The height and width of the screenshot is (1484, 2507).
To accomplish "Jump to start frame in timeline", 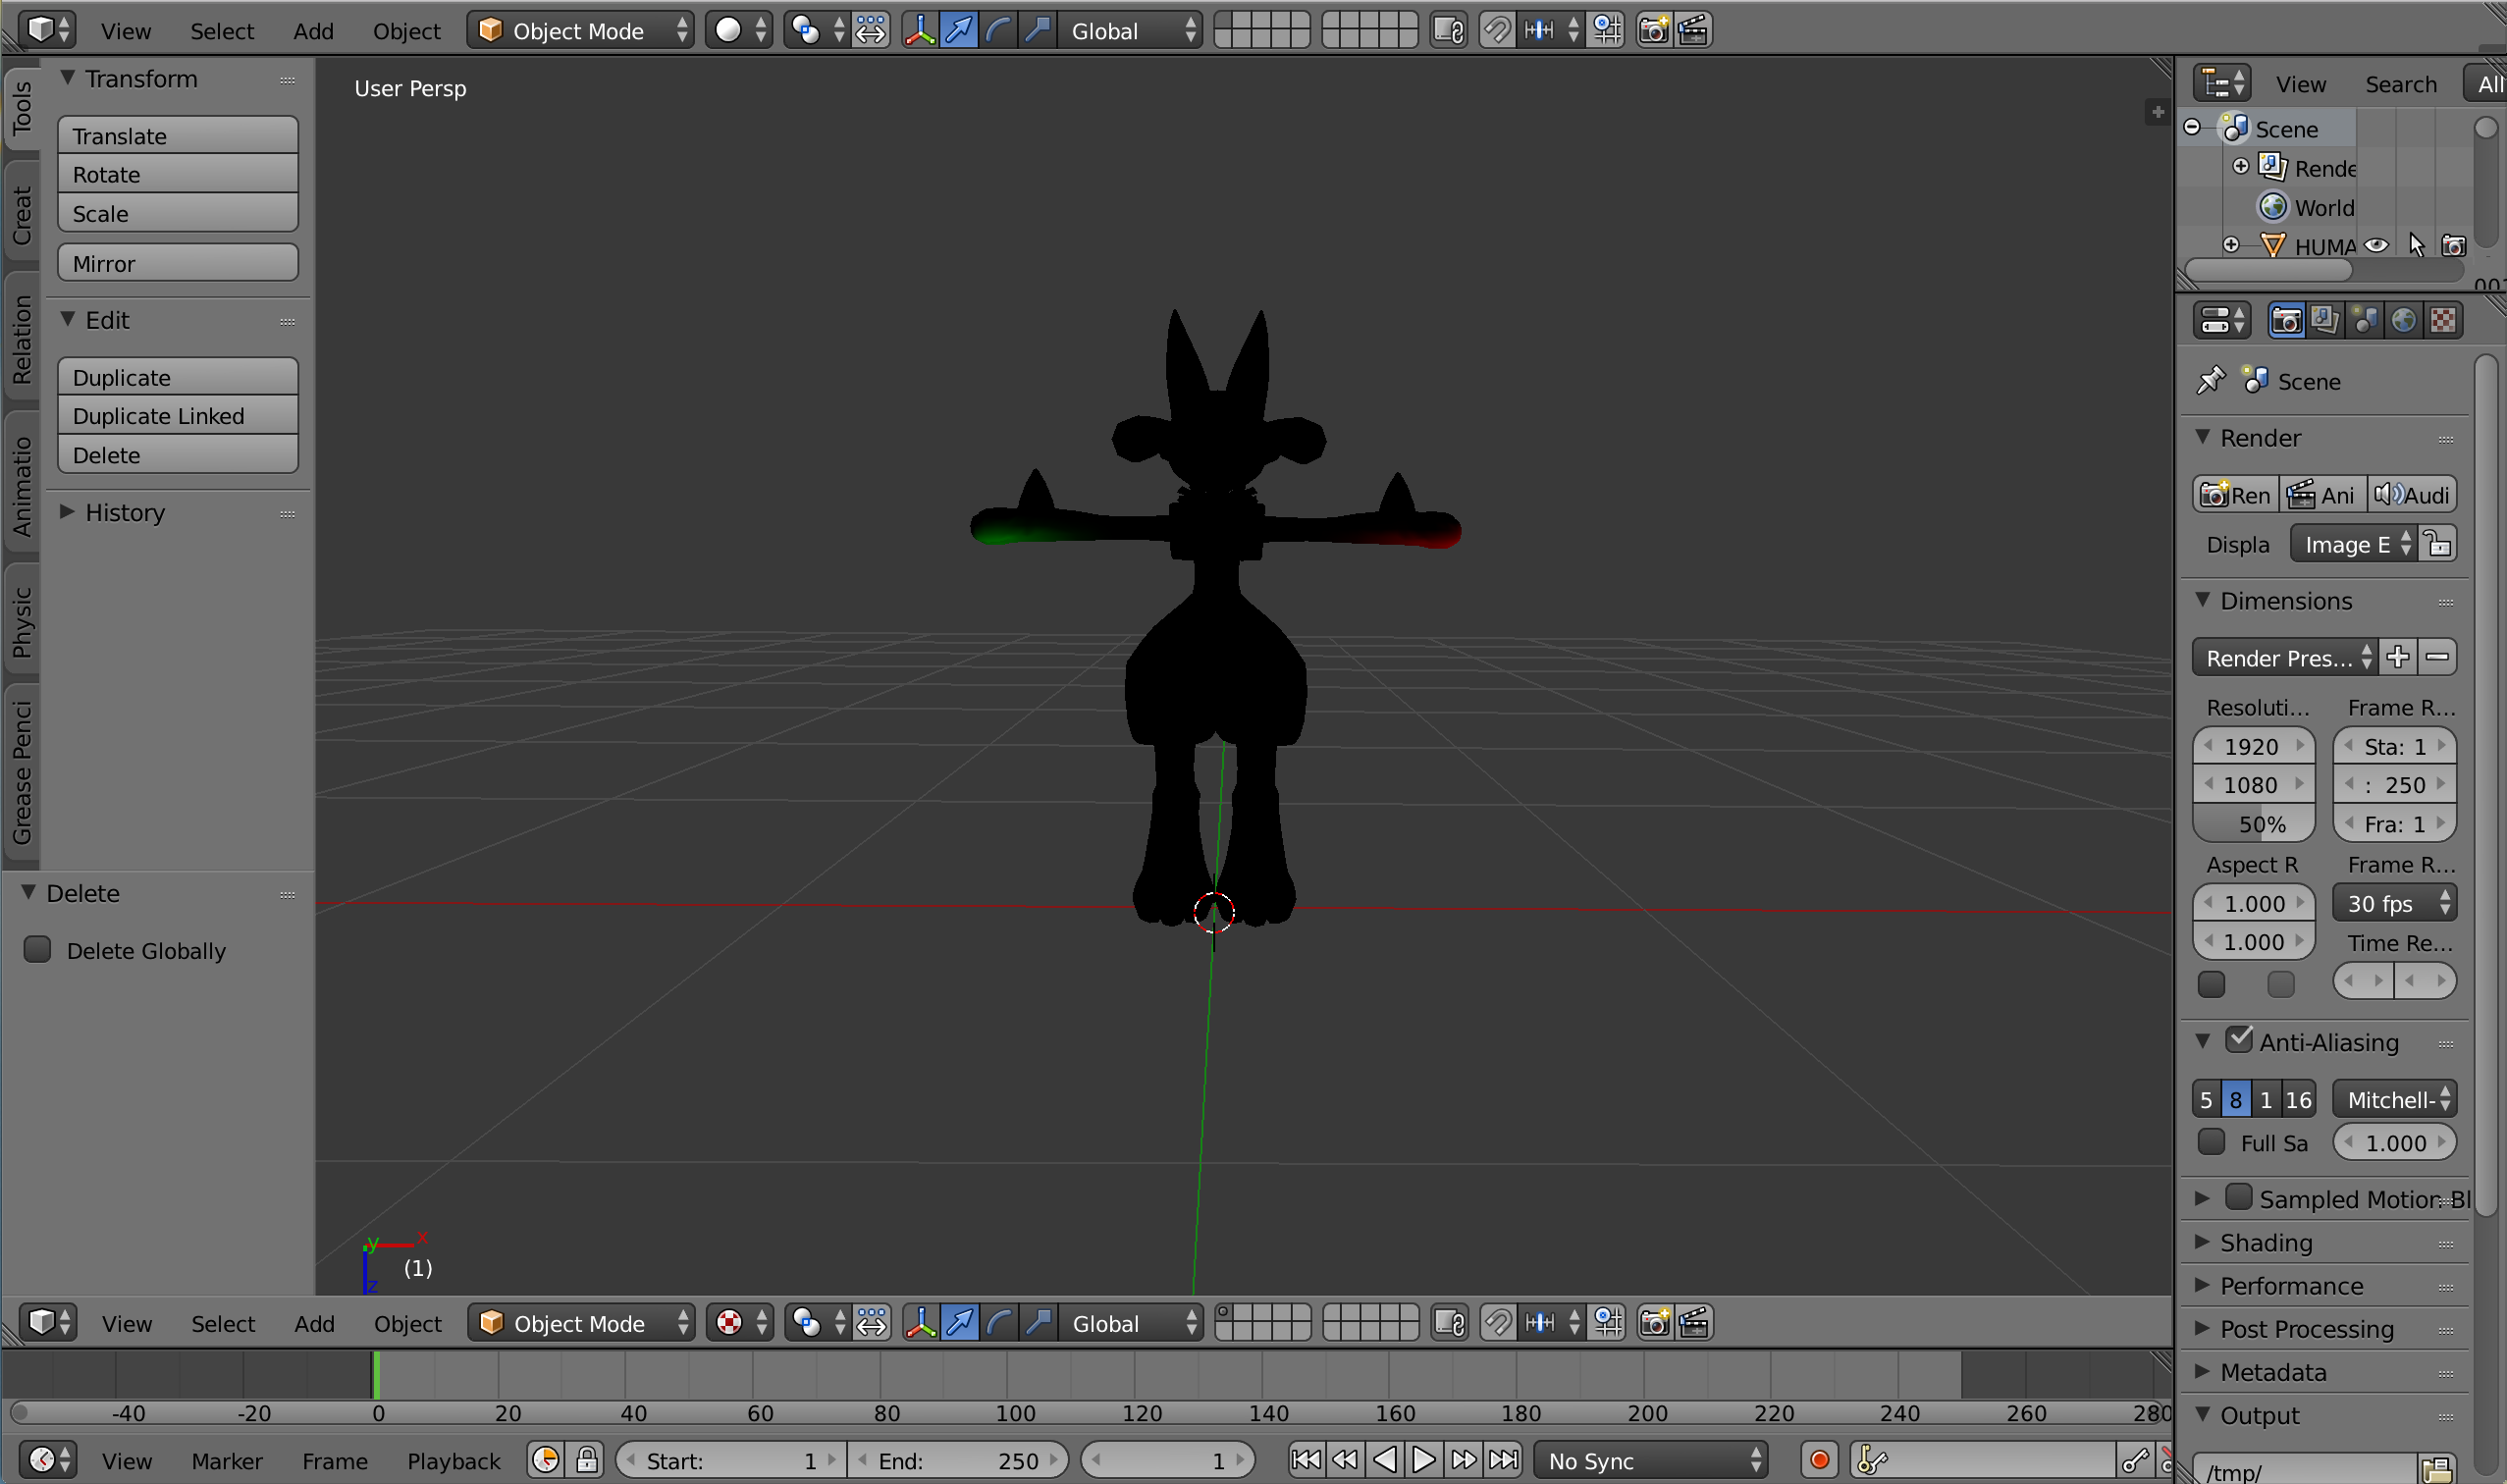I will coord(1306,1460).
